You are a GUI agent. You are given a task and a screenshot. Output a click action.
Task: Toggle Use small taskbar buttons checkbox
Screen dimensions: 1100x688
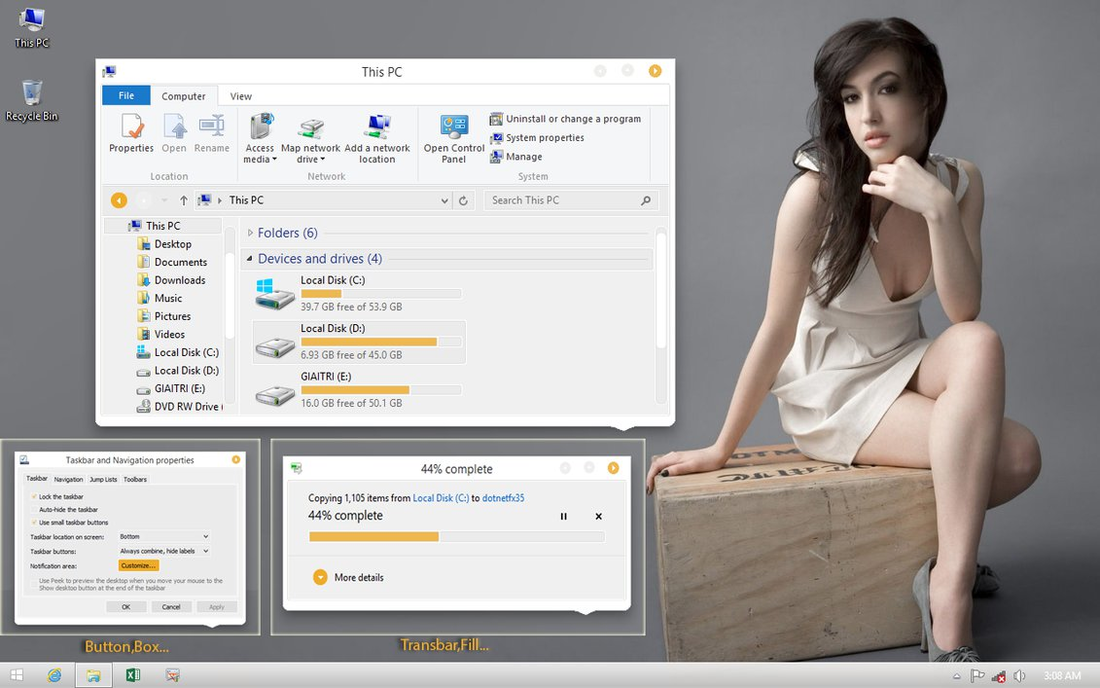(34, 522)
